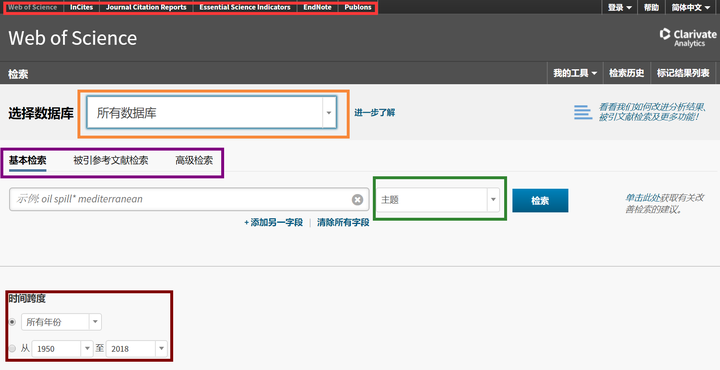720x370 pixels.
Task: Switch to the 高级检索 tab
Action: (194, 160)
